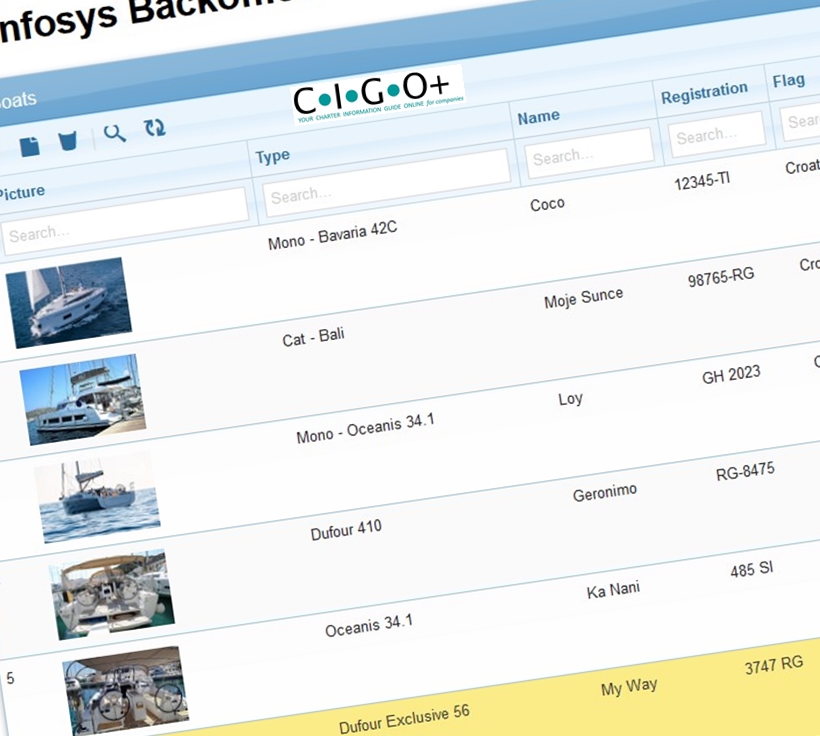Refresh the boats list with reload icon
820x736 pixels.
pos(154,128)
